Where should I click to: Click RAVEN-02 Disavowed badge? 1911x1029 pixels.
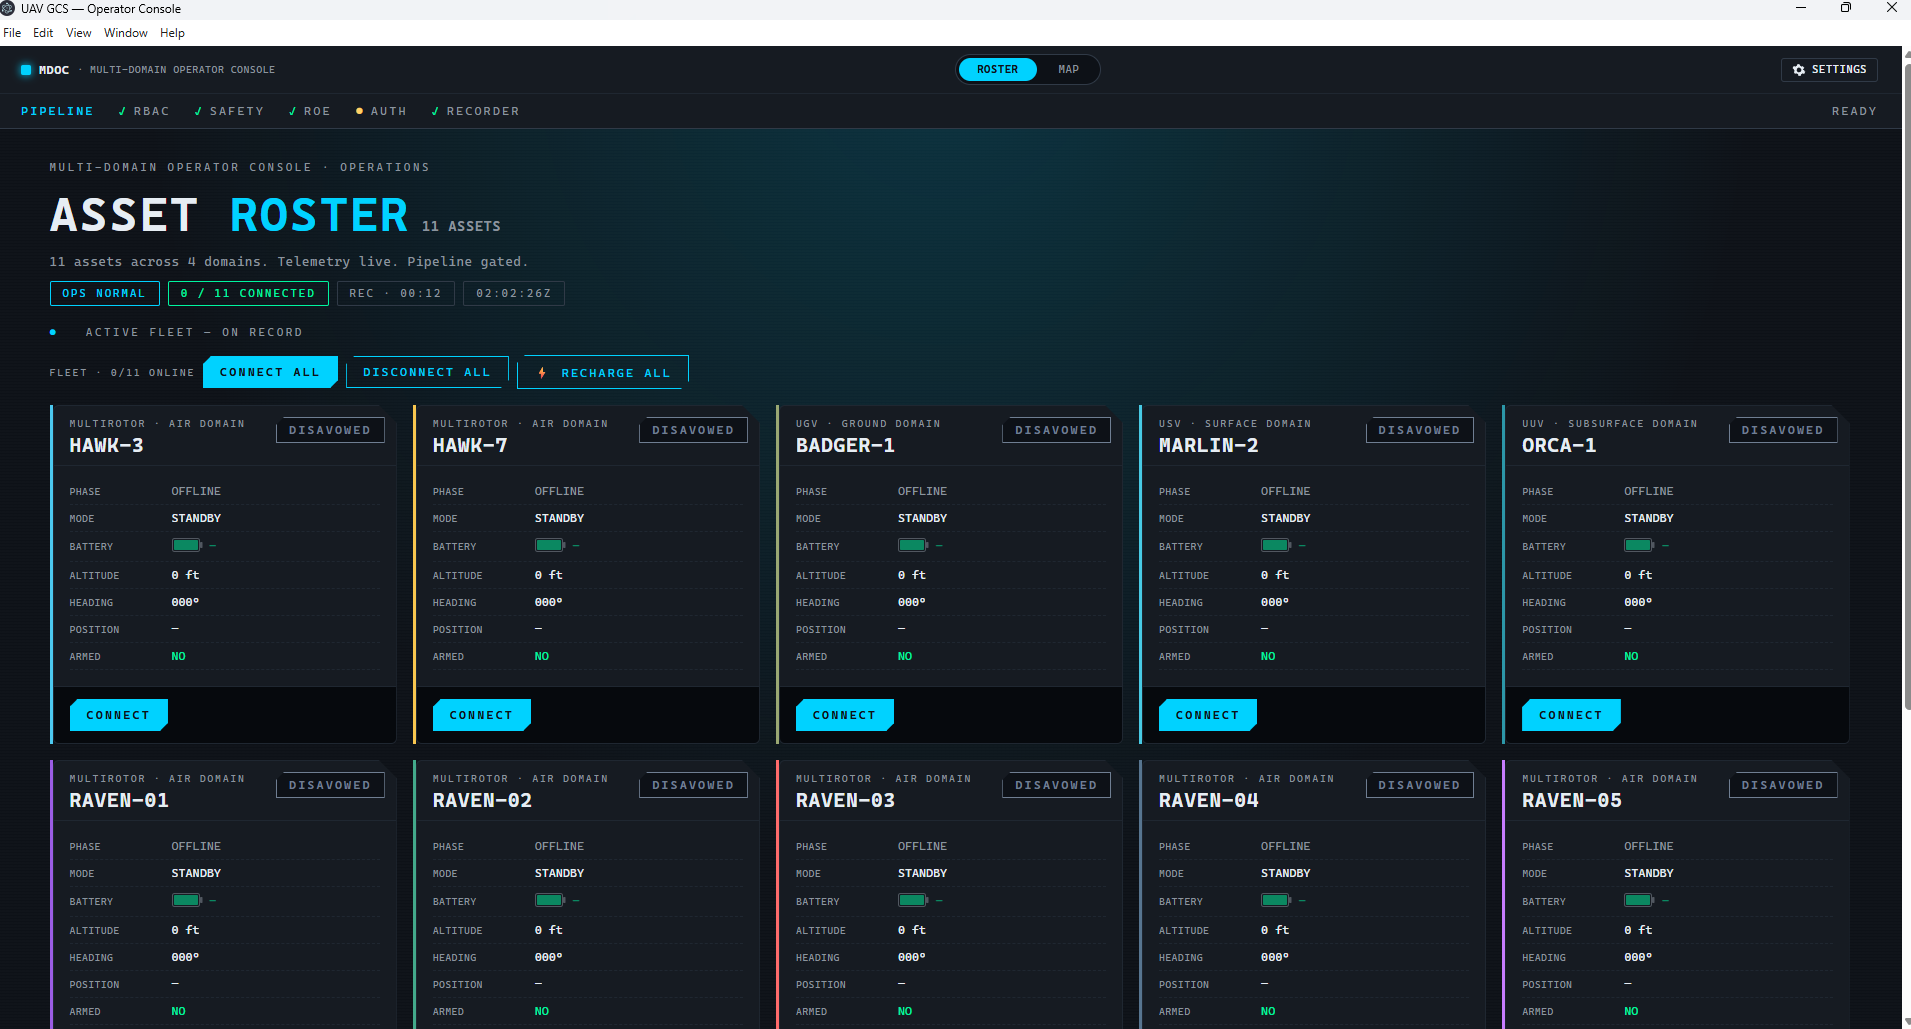click(693, 785)
